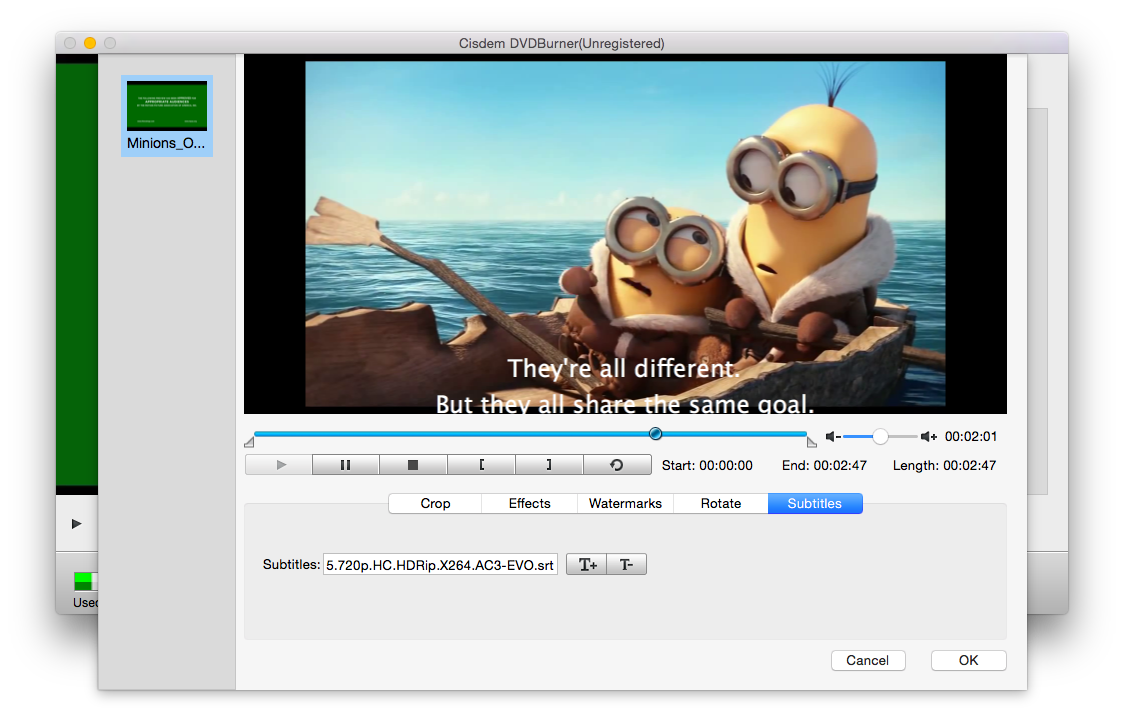
Task: Cancel the subtitle editing dialog
Action: tap(868, 660)
